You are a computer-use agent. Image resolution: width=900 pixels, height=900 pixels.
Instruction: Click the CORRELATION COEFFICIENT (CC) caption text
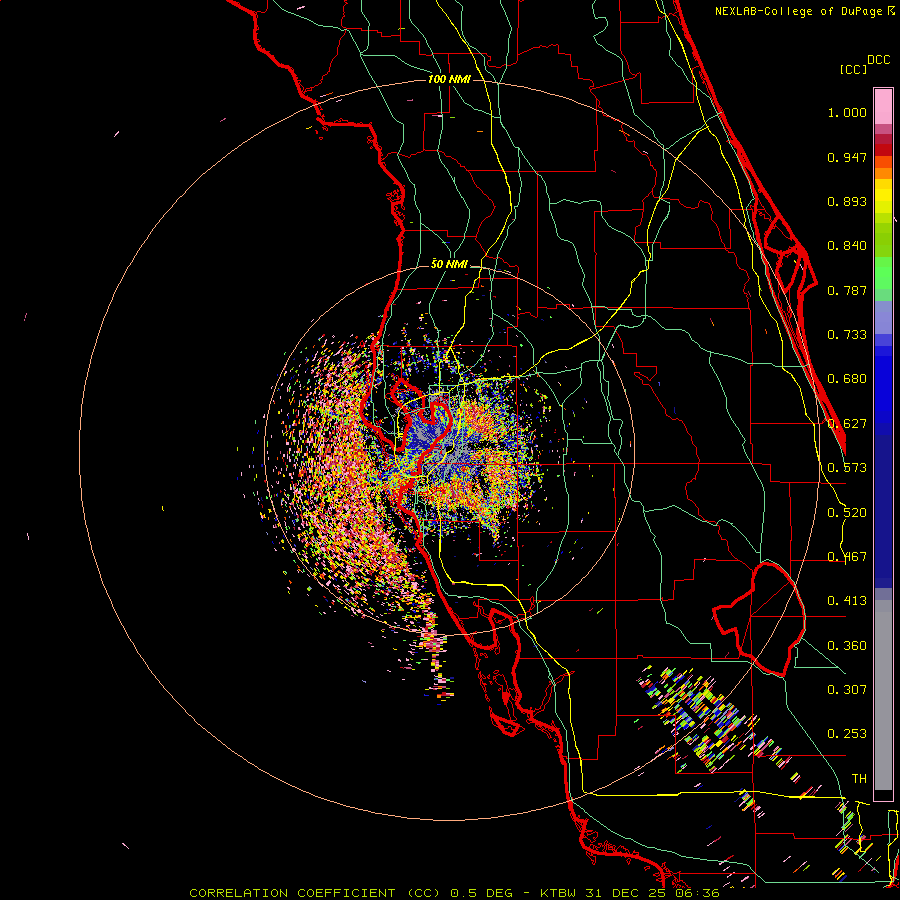[x=315, y=893]
